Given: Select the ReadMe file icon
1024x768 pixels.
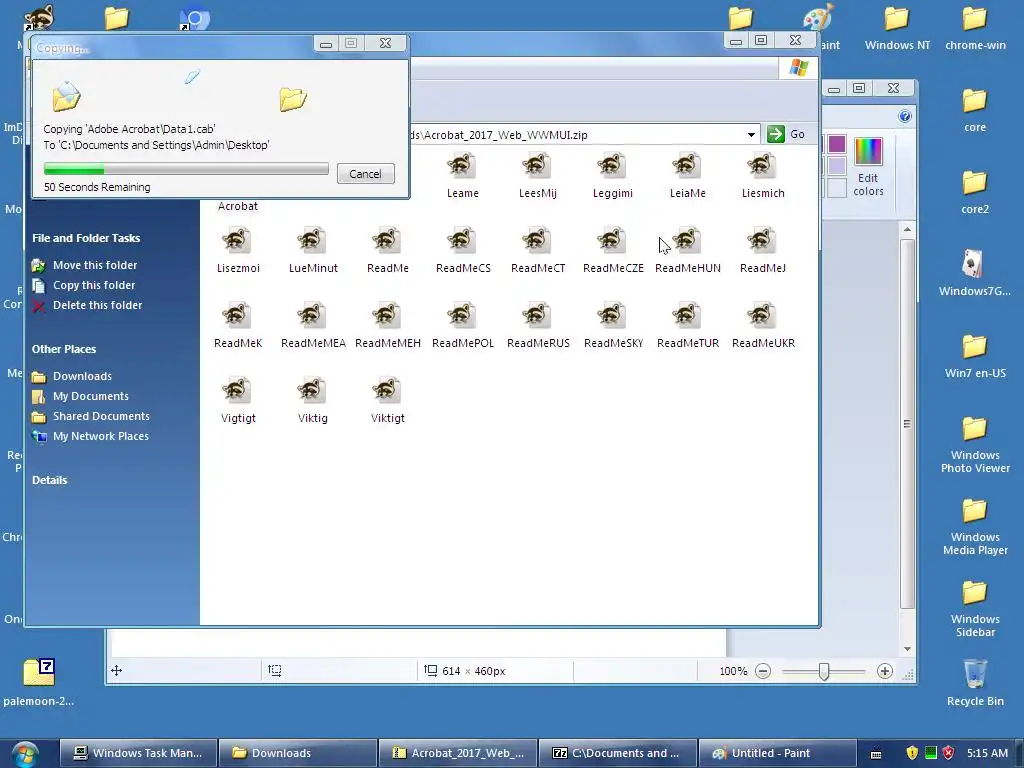Looking at the screenshot, I should click(x=388, y=241).
